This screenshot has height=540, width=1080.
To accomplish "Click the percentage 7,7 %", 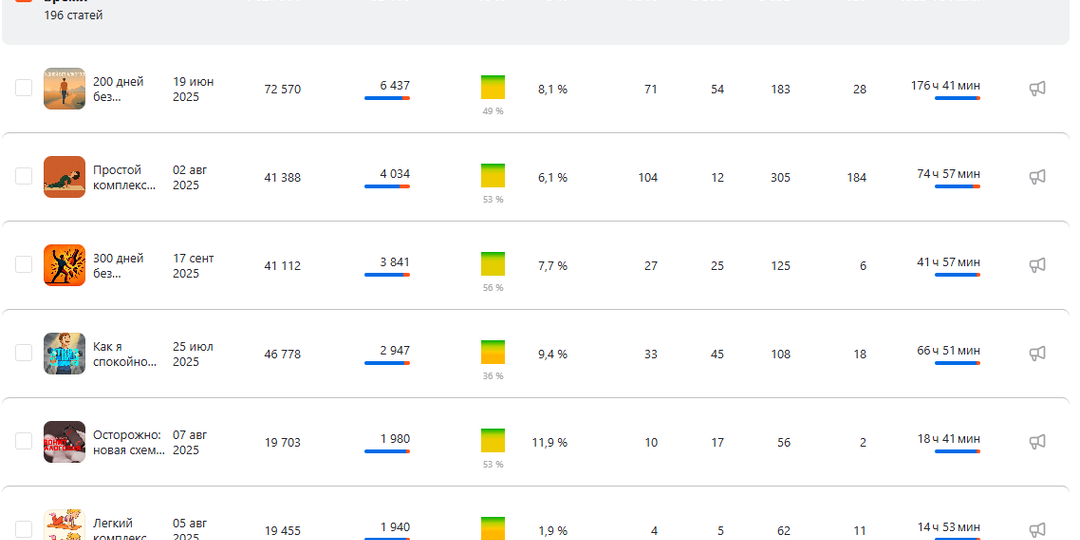I will pyautogui.click(x=552, y=266).
